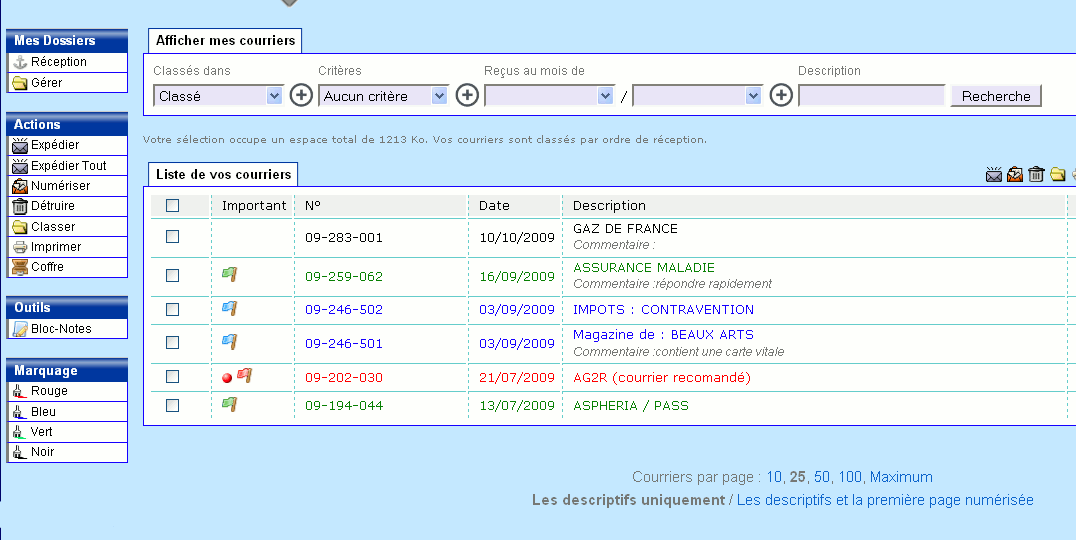Image resolution: width=1076 pixels, height=540 pixels.
Task: Set courriers per page to Maximum
Action: click(901, 477)
